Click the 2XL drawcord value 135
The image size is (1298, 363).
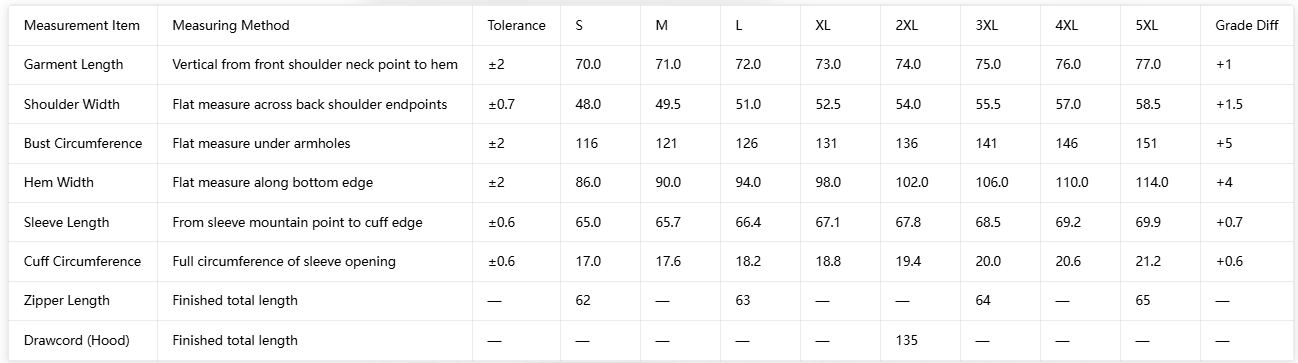click(906, 340)
